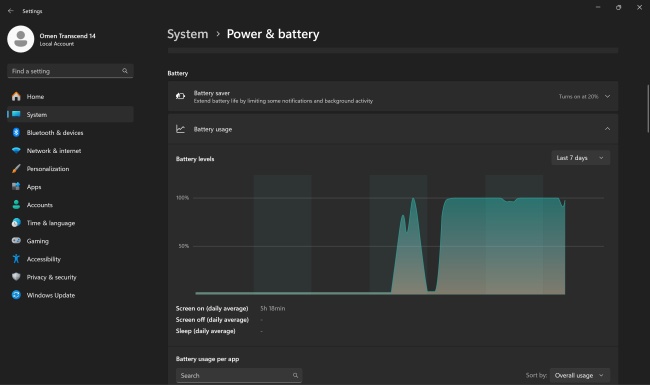650x385 pixels.
Task: Click the Accounts person icon
Action: (16, 205)
